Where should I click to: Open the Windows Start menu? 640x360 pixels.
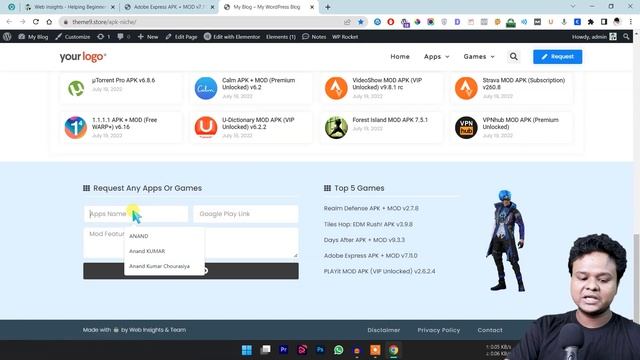click(247, 350)
